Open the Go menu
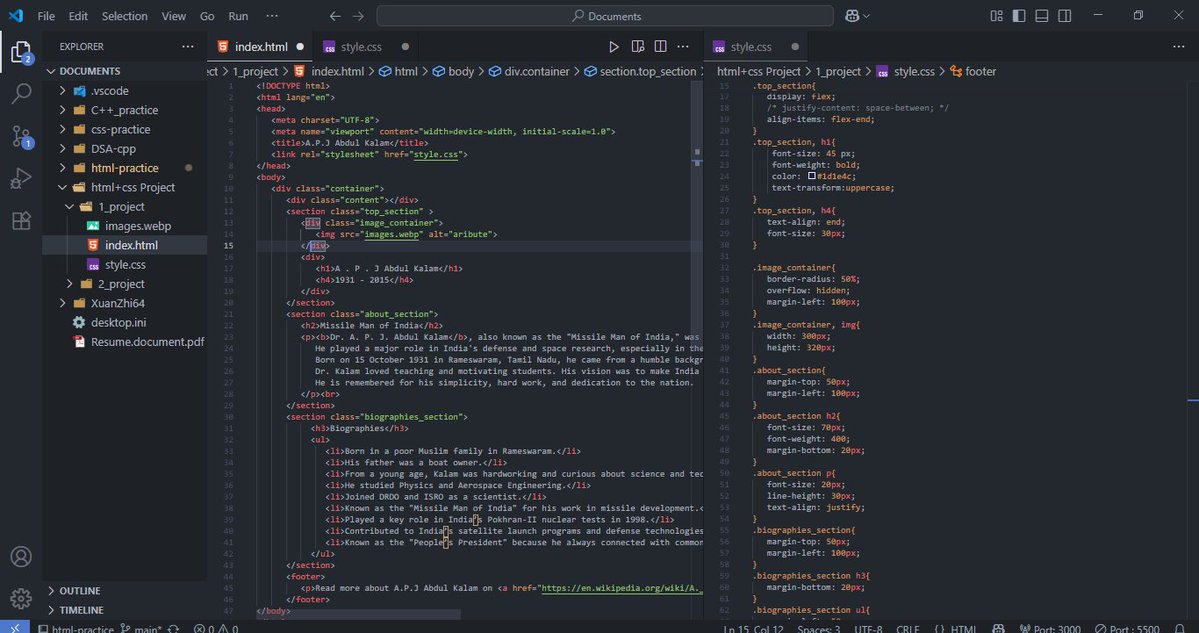The image size is (1199, 633). (206, 16)
